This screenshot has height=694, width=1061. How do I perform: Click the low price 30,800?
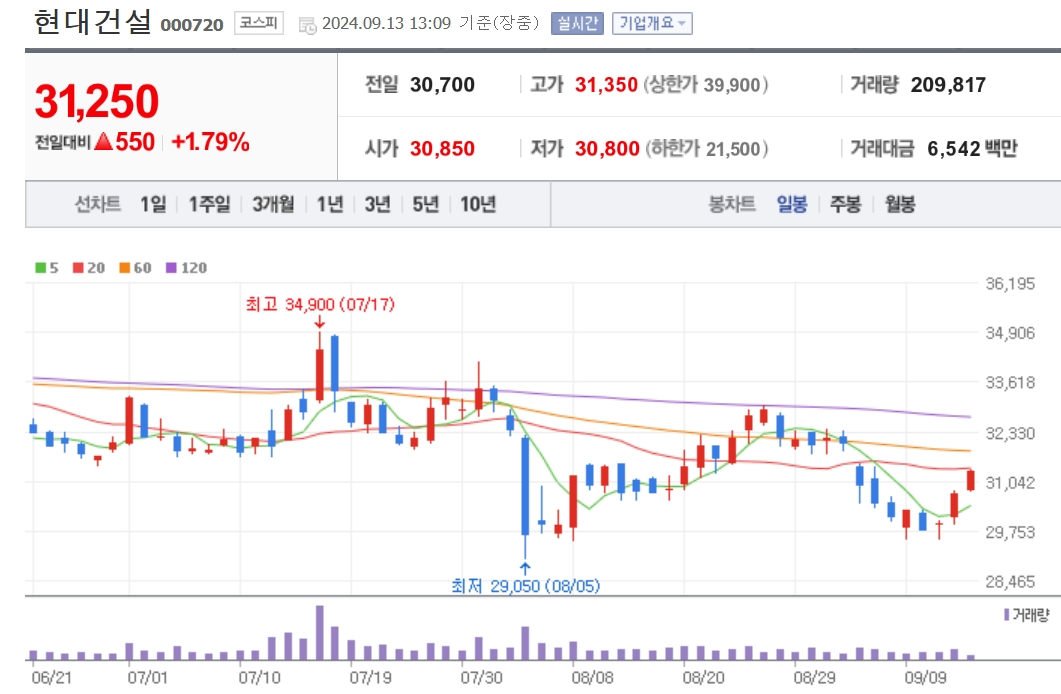[x=607, y=148]
